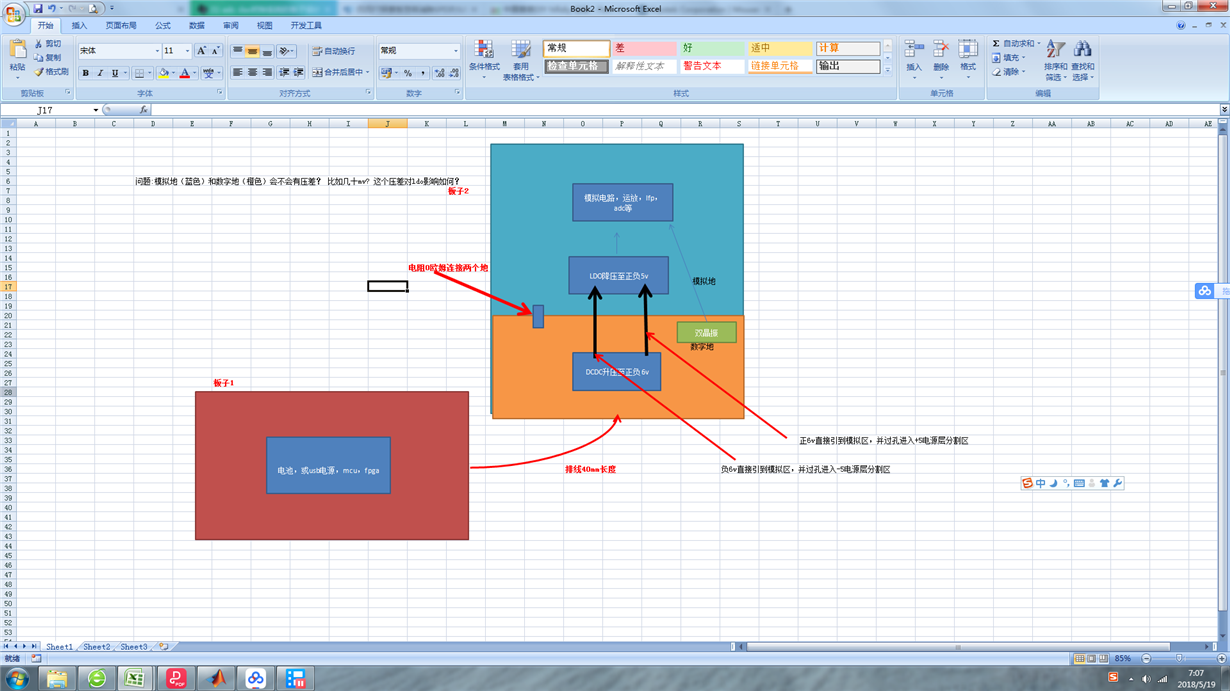The image size is (1230, 691).
Task: Toggle bold formatting
Action: click(86, 73)
